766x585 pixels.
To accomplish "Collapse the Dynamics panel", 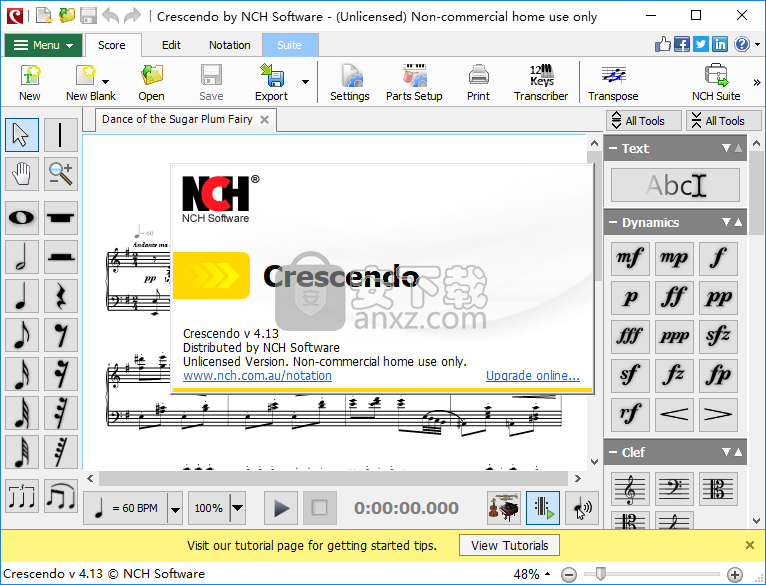I will coord(613,223).
